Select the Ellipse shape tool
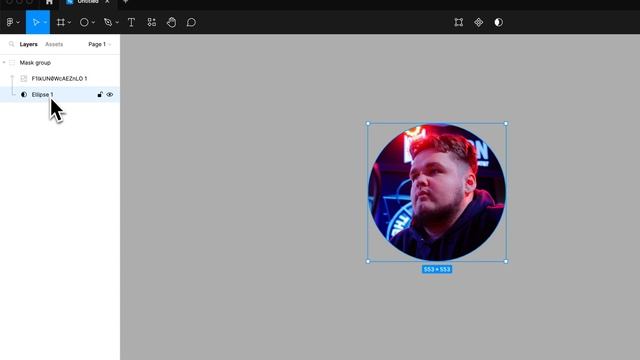 pyautogui.click(x=84, y=22)
